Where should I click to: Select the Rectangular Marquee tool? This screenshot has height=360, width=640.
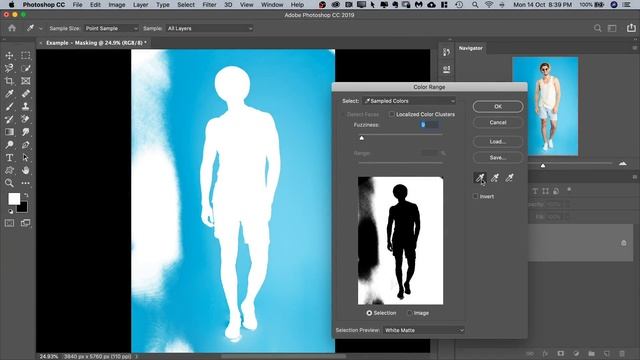[x=25, y=56]
